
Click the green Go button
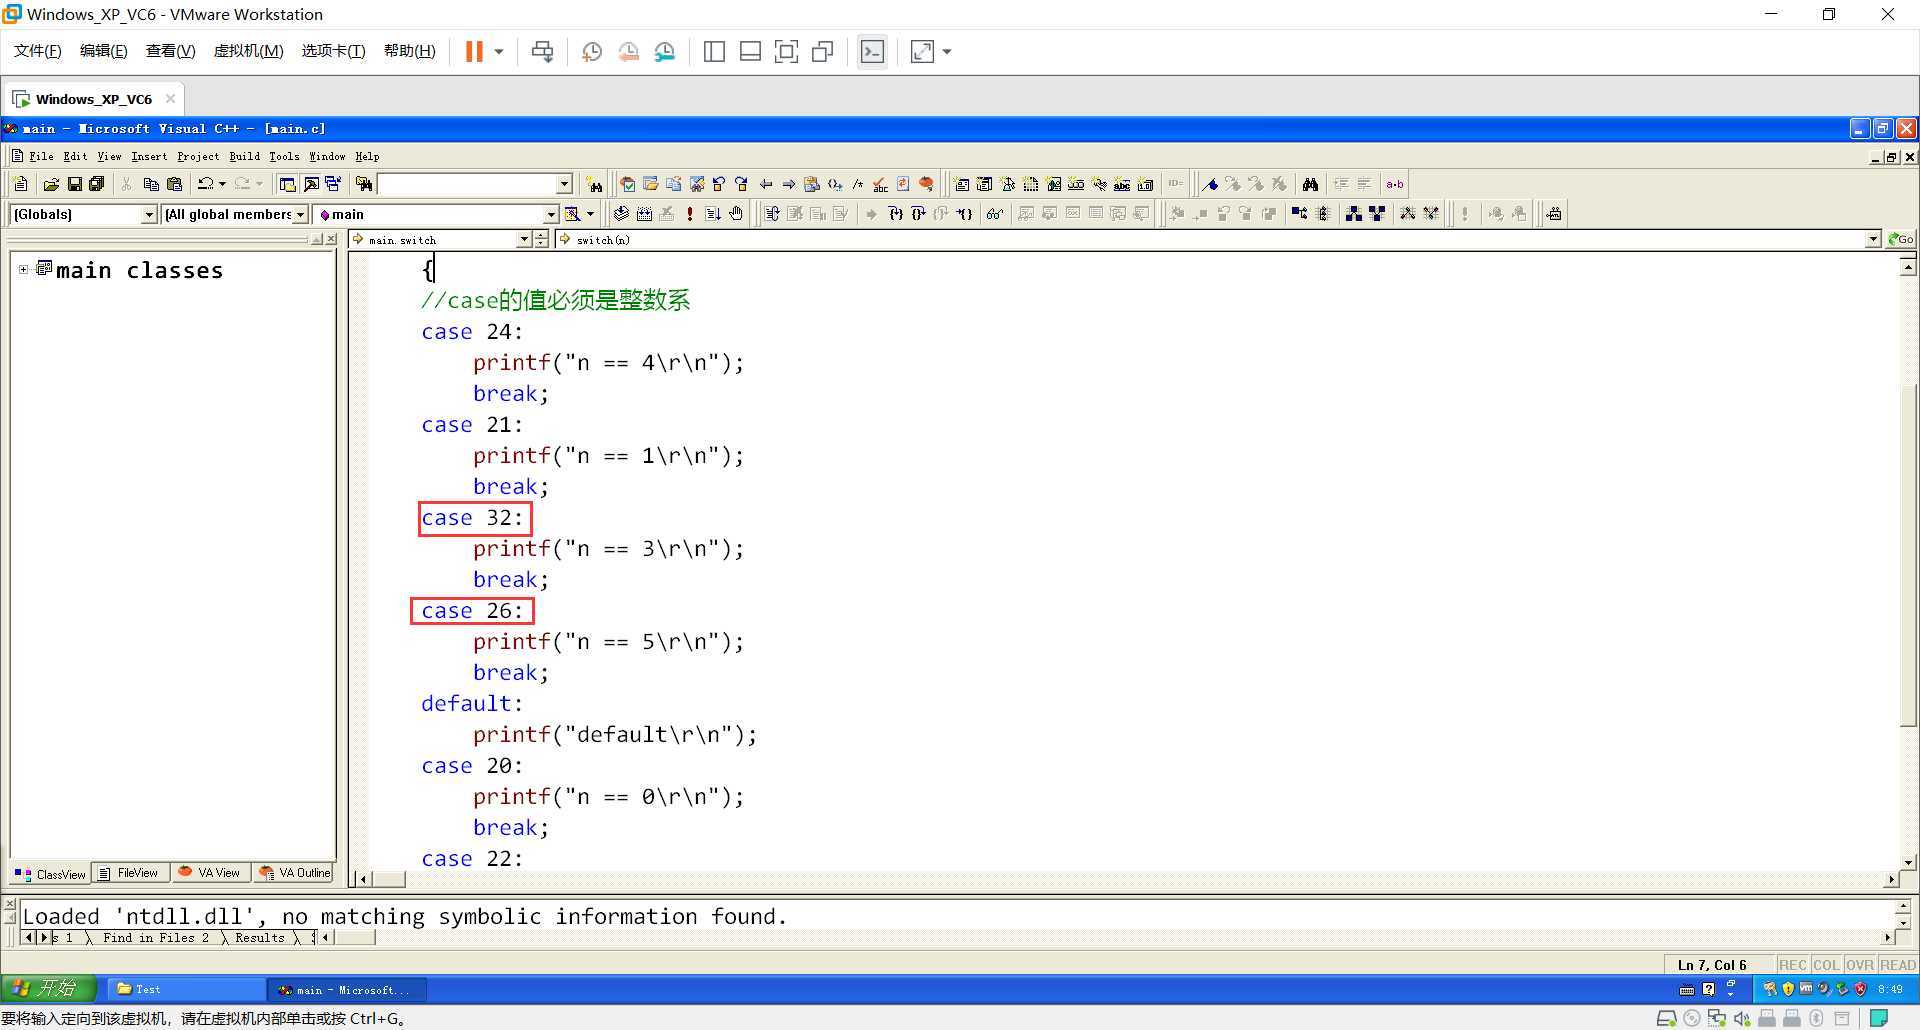[1901, 240]
